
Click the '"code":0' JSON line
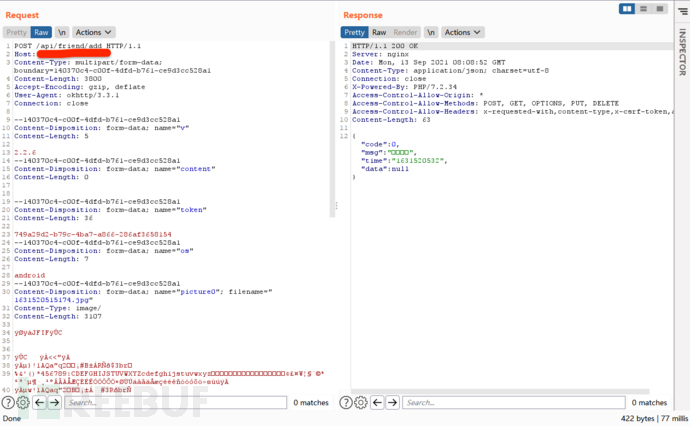click(380, 144)
